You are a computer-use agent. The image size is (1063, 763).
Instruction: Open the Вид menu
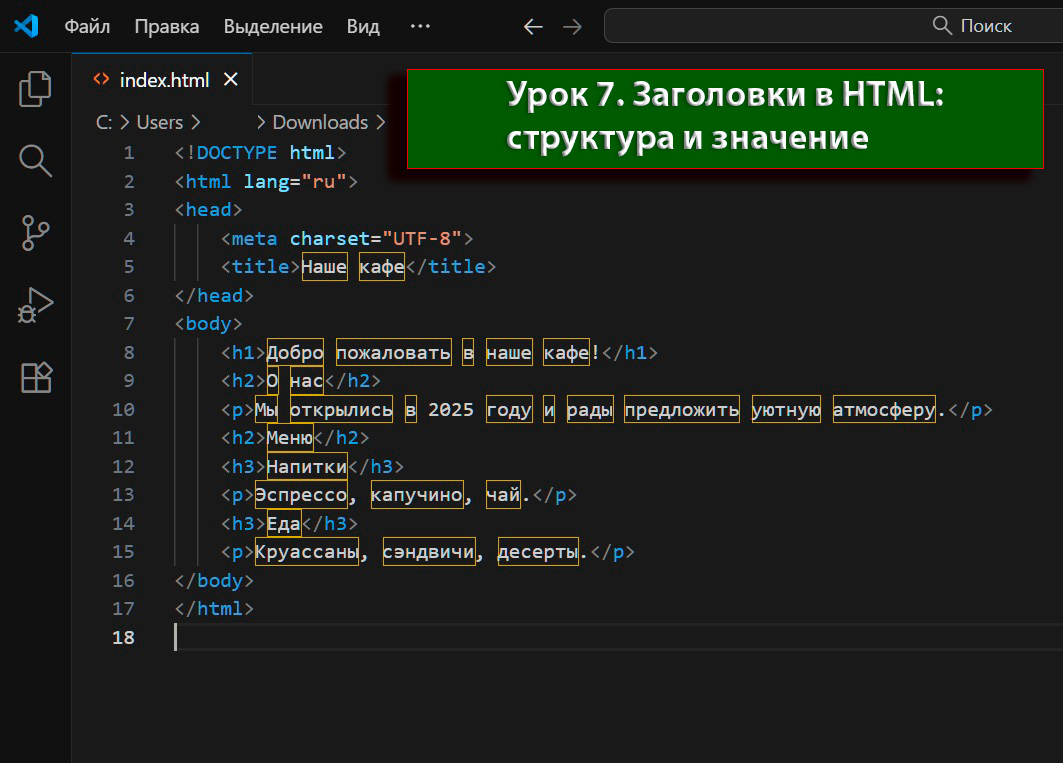pyautogui.click(x=363, y=27)
